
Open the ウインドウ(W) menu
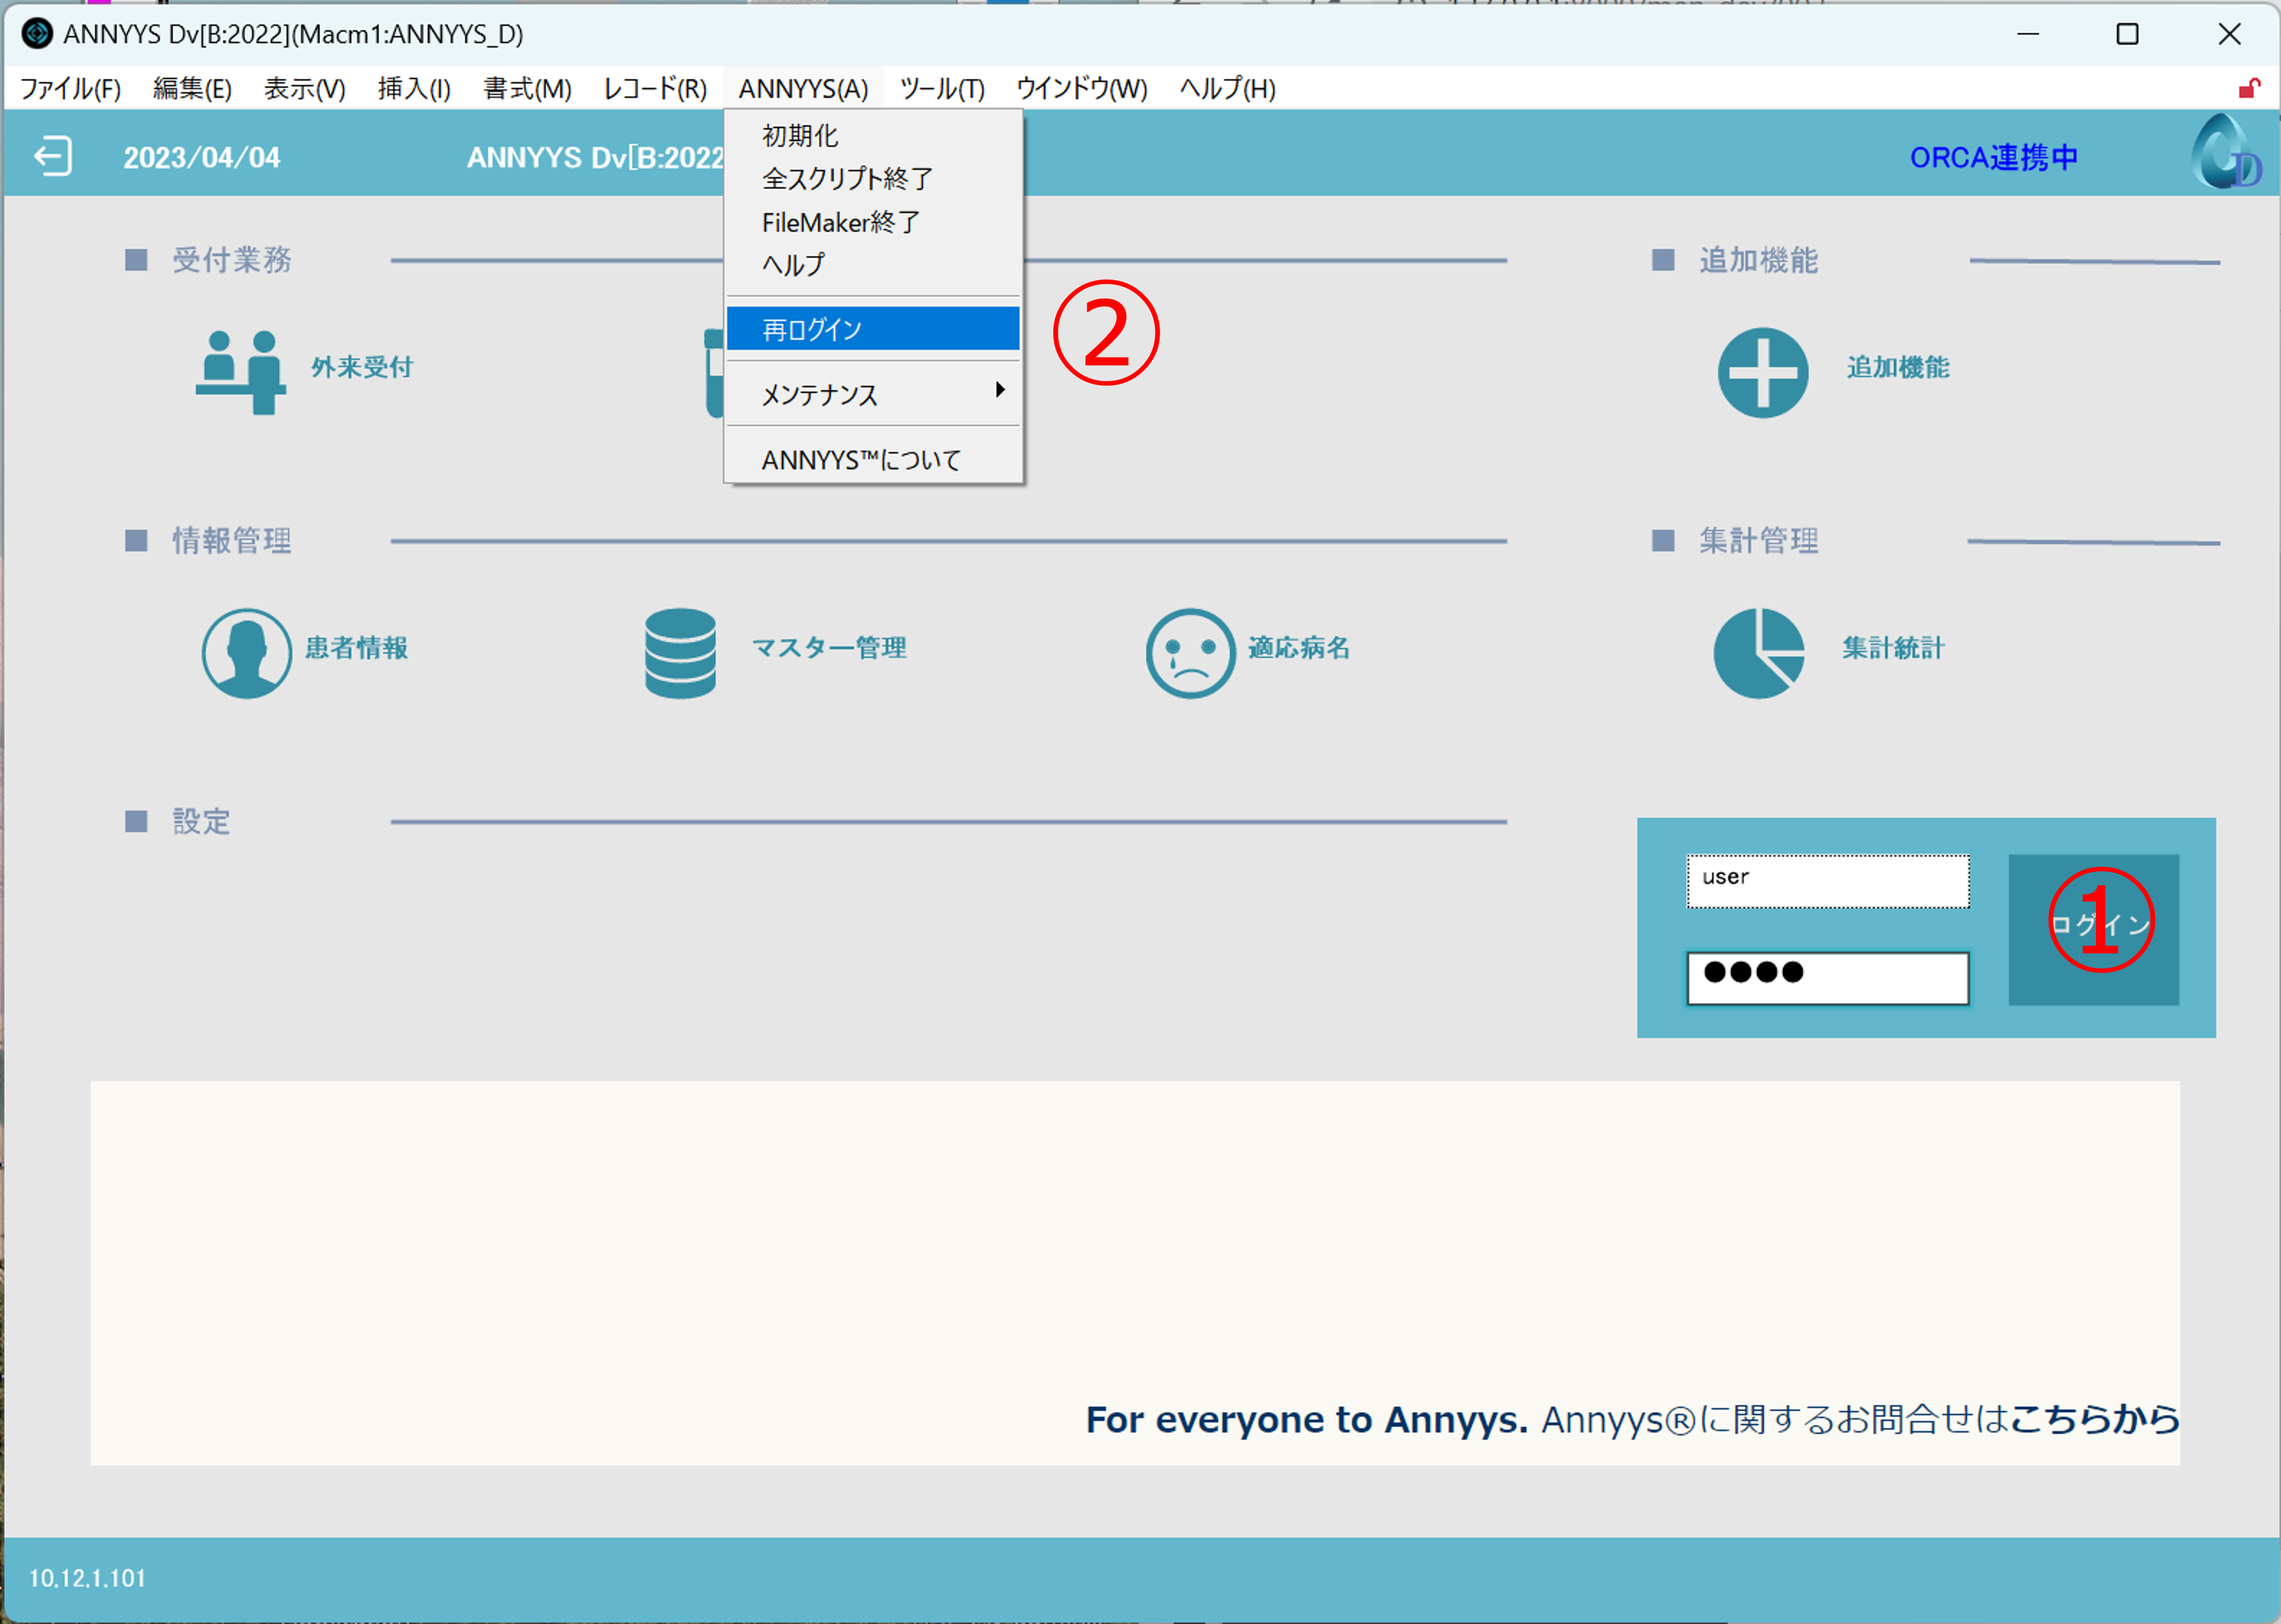[1082, 89]
